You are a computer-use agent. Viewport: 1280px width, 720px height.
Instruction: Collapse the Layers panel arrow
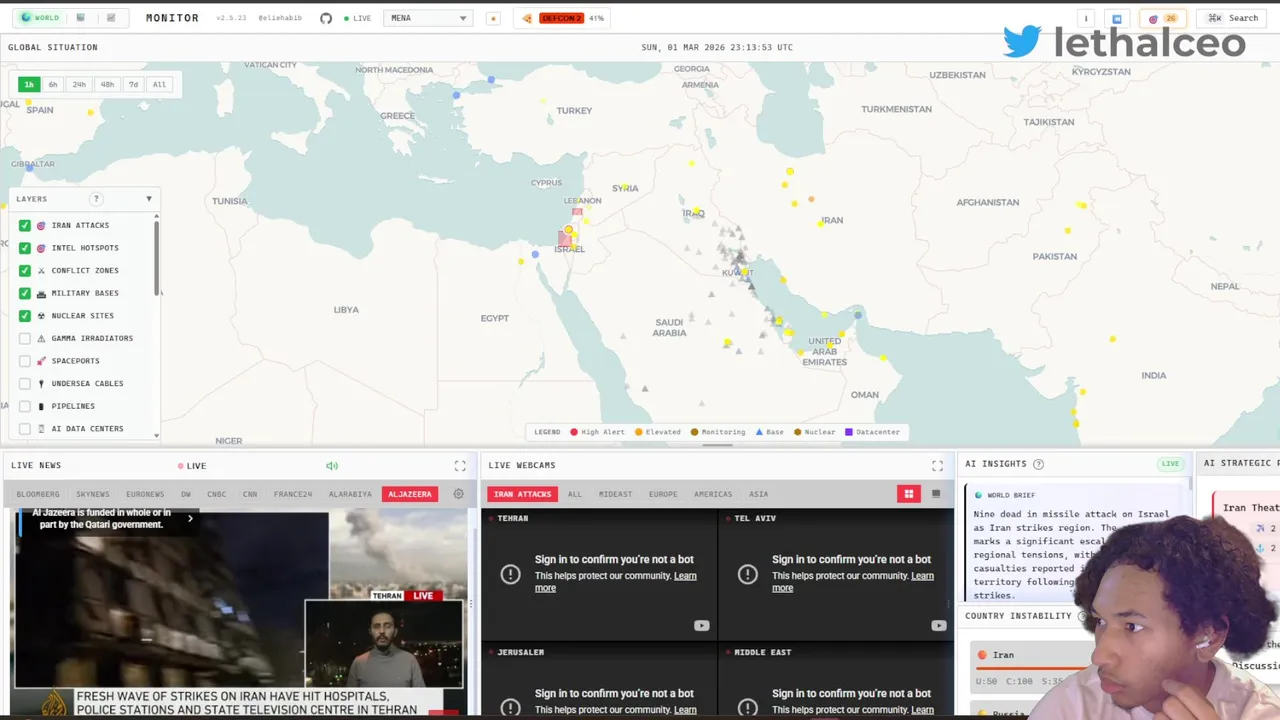[149, 199]
